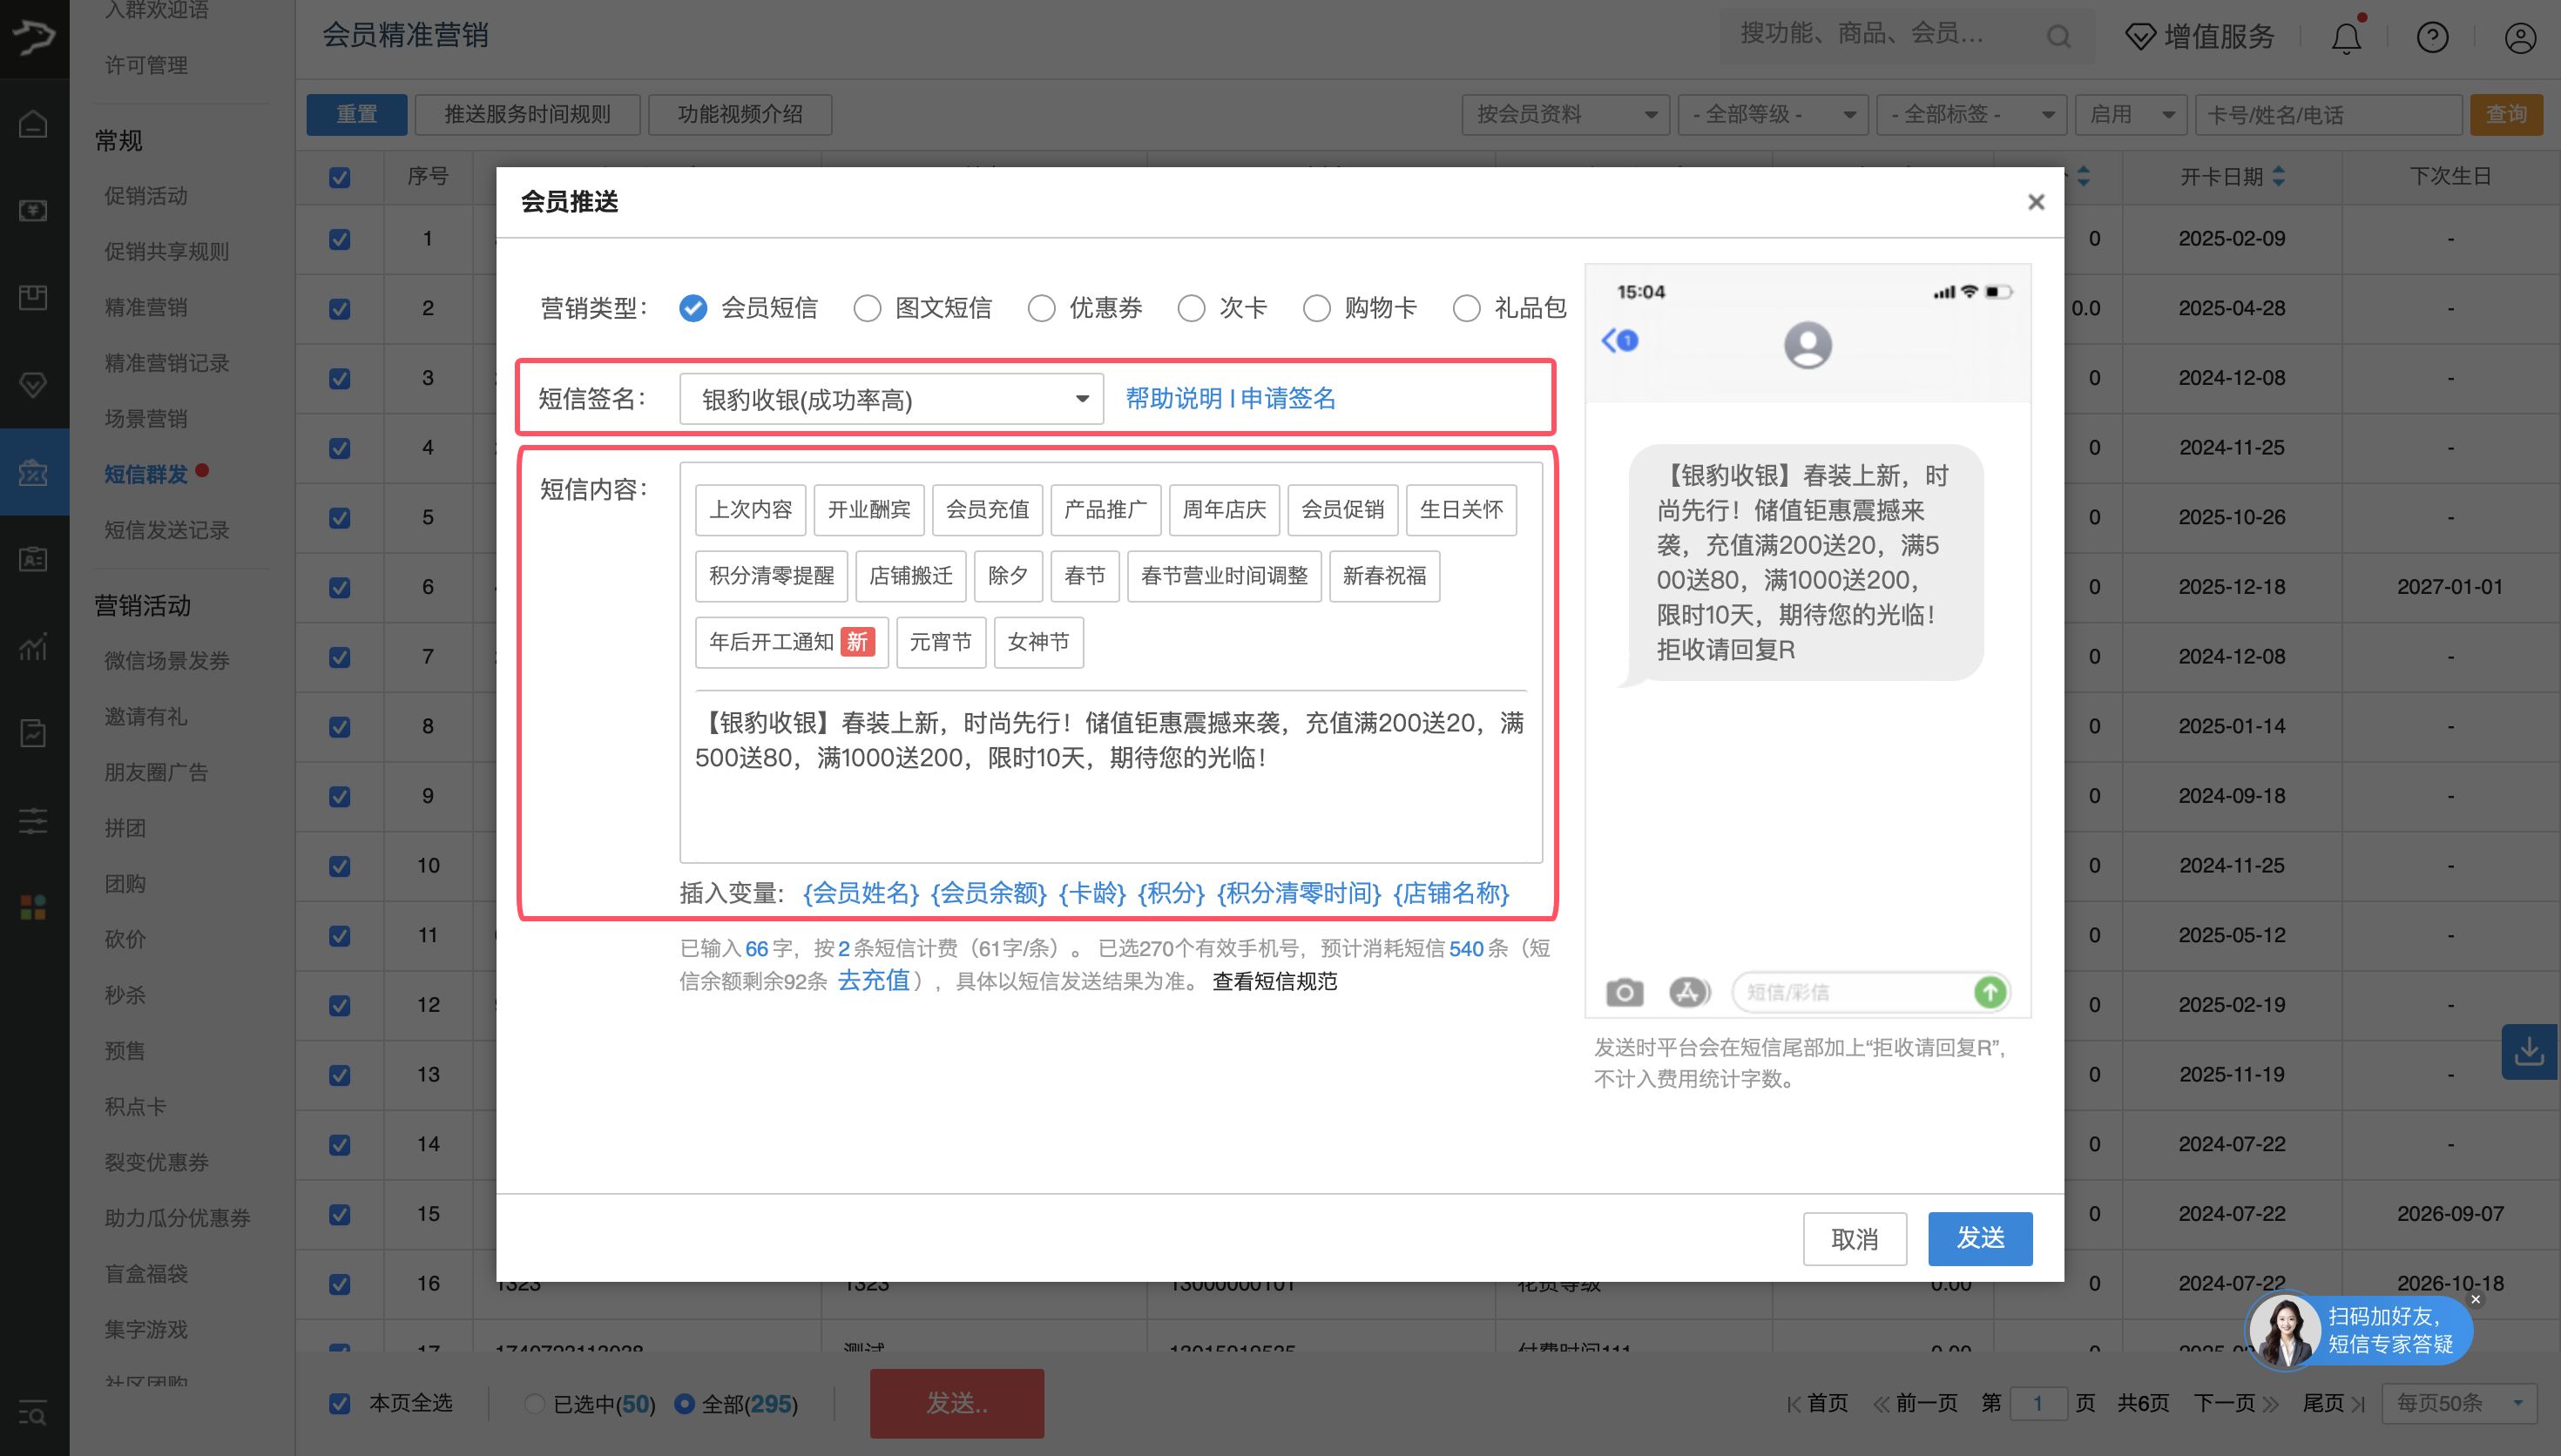2561x1456 pixels.
Task: Open the user account avatar icon
Action: [2519, 38]
